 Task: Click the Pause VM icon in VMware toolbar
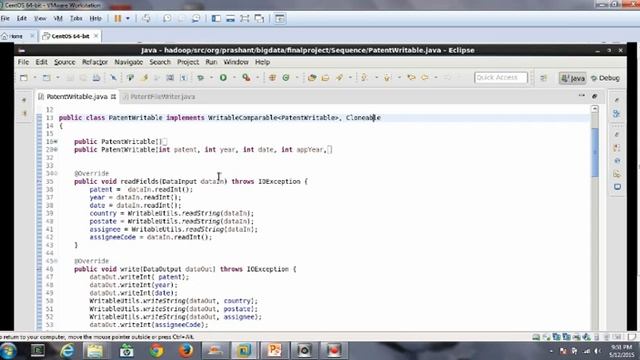(x=118, y=18)
